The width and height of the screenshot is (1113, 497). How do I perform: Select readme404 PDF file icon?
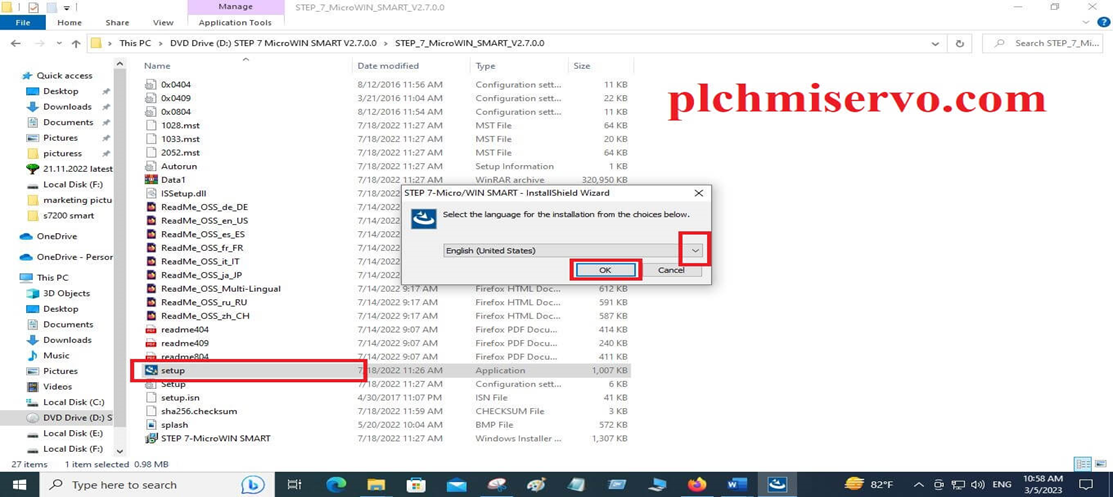(150, 329)
